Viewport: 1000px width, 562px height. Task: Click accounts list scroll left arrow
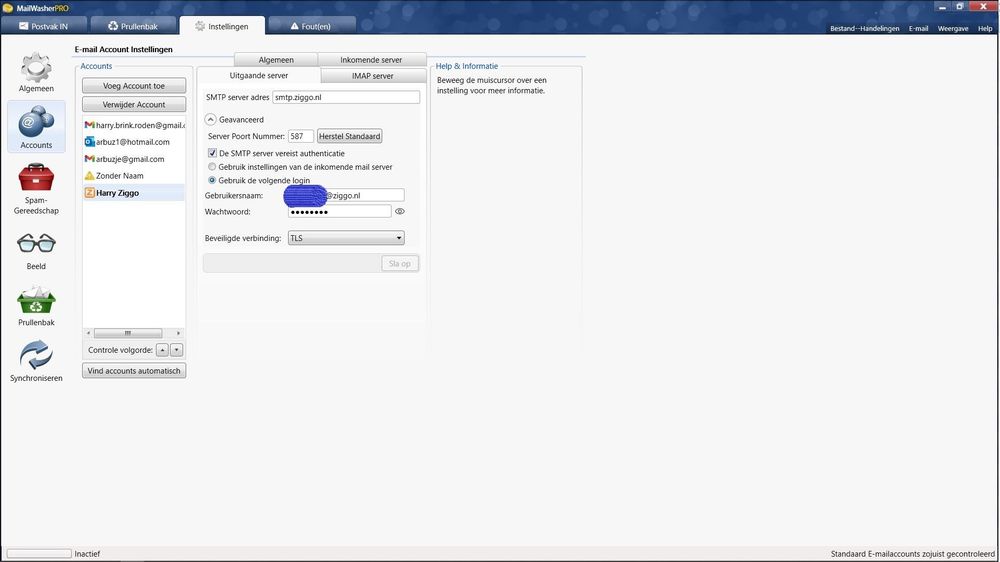[x=89, y=333]
